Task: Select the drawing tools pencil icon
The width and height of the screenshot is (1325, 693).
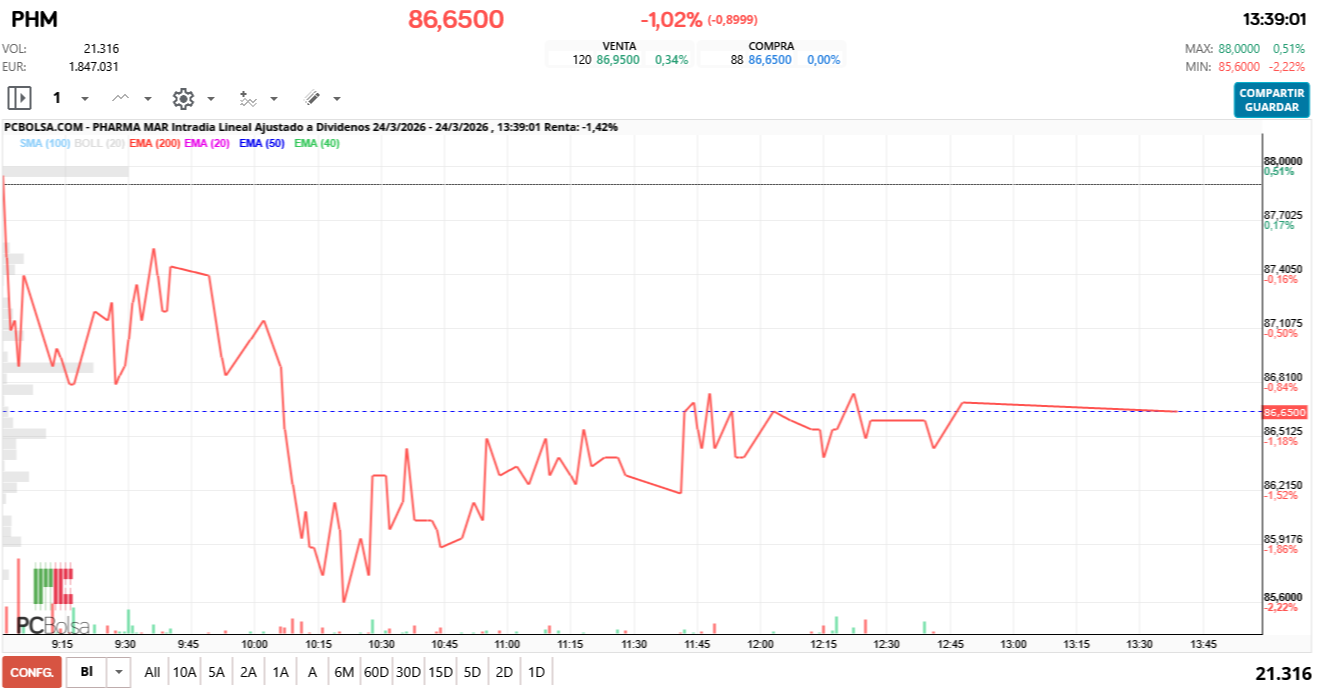Action: click(311, 98)
